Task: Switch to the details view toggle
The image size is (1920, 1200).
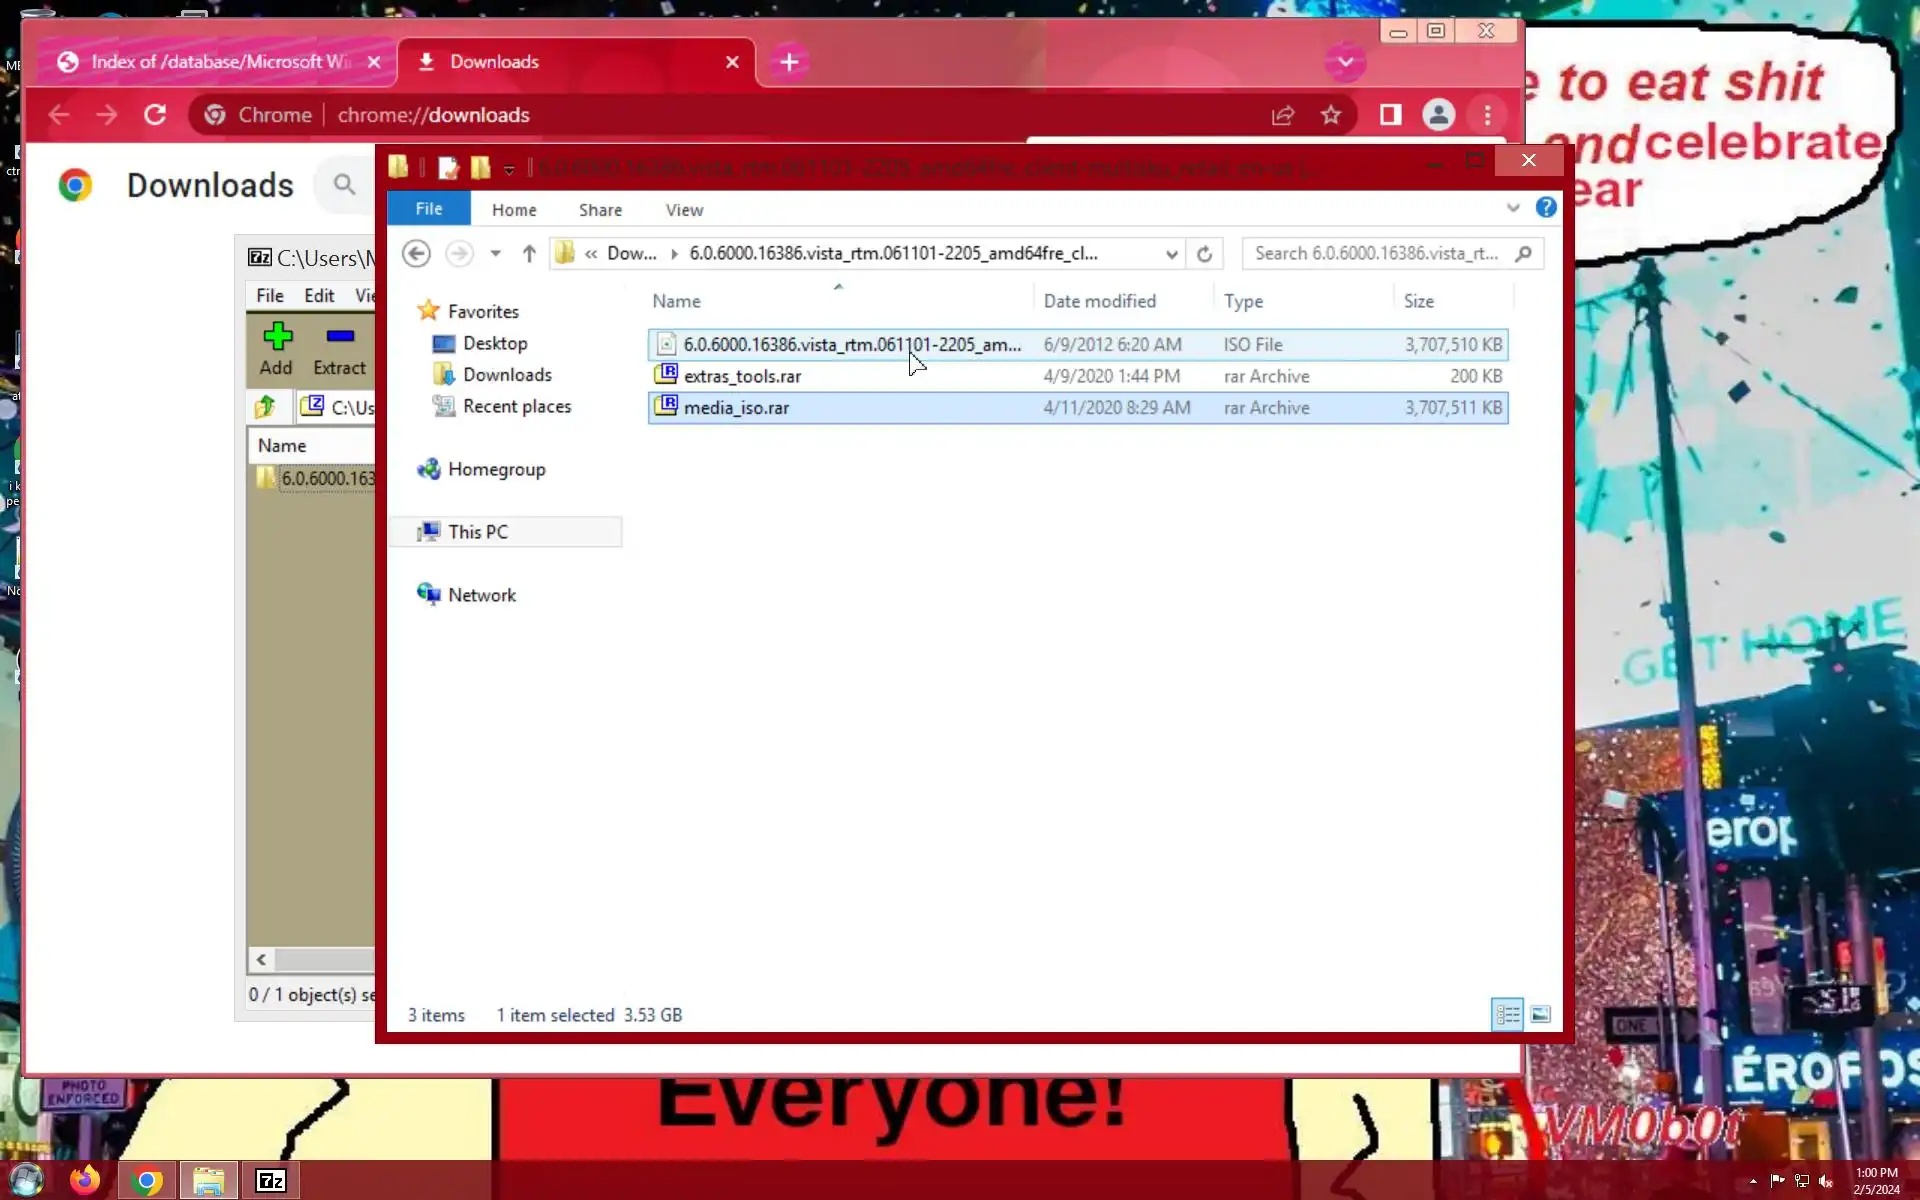Action: point(1507,1015)
